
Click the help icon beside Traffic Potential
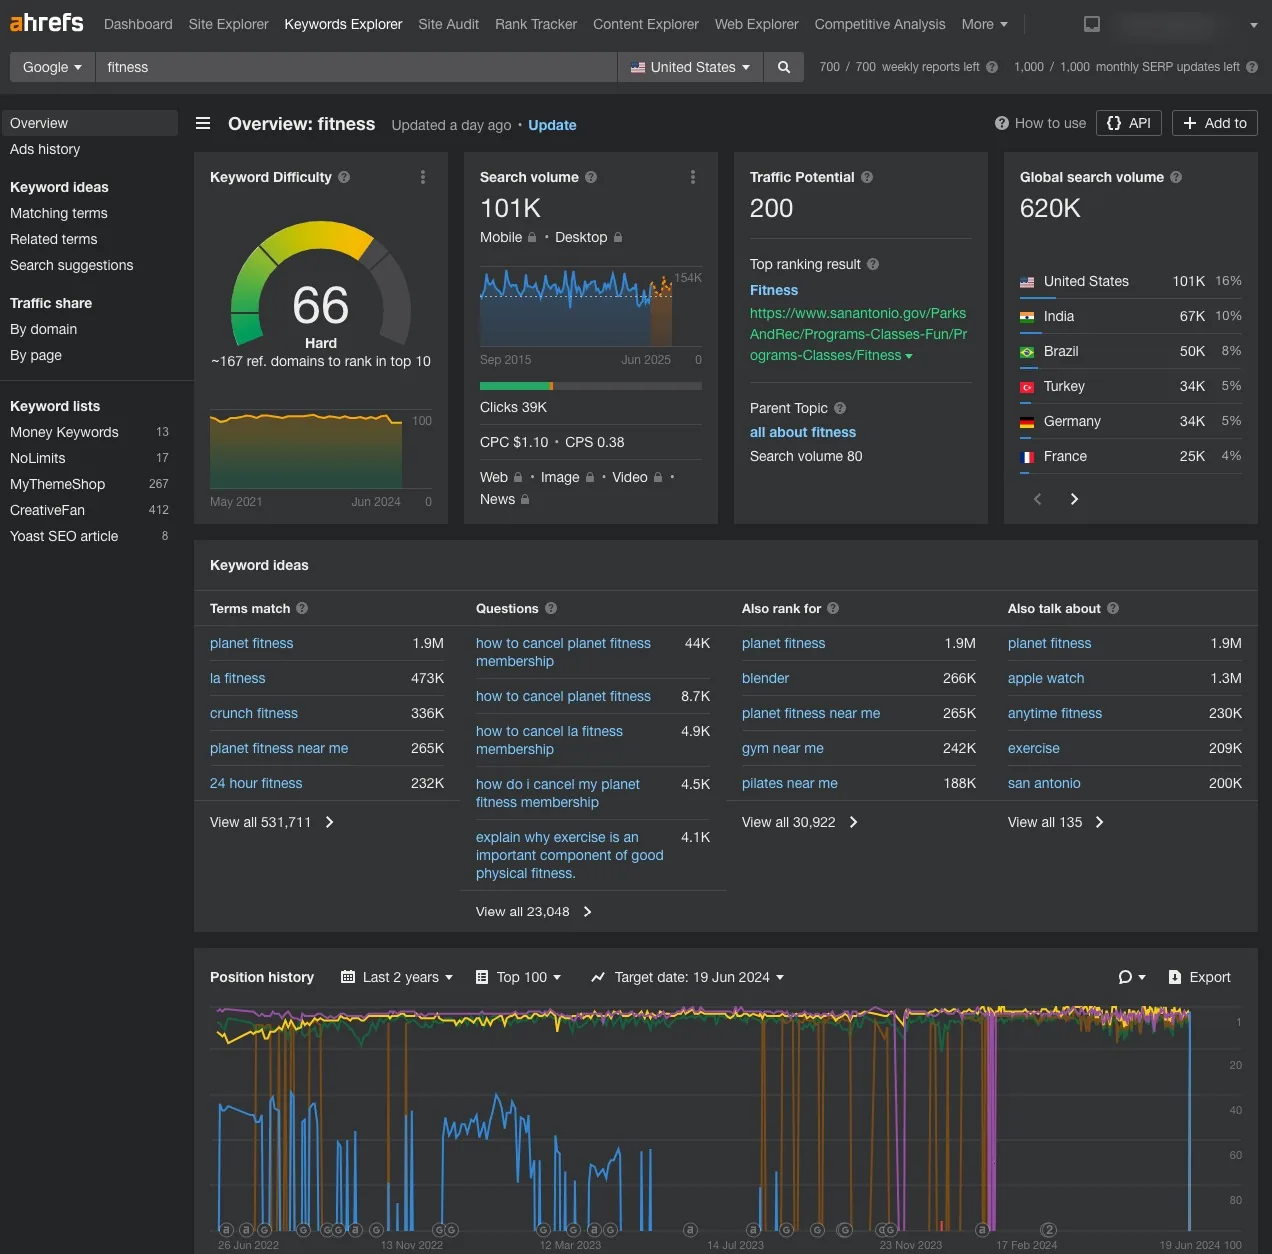pos(866,177)
